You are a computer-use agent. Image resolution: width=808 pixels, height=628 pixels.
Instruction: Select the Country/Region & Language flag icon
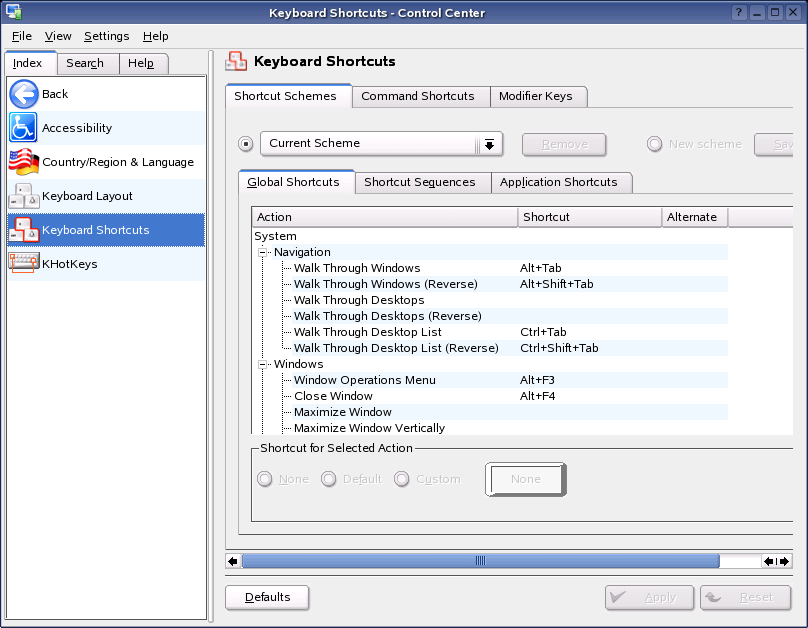(x=24, y=162)
